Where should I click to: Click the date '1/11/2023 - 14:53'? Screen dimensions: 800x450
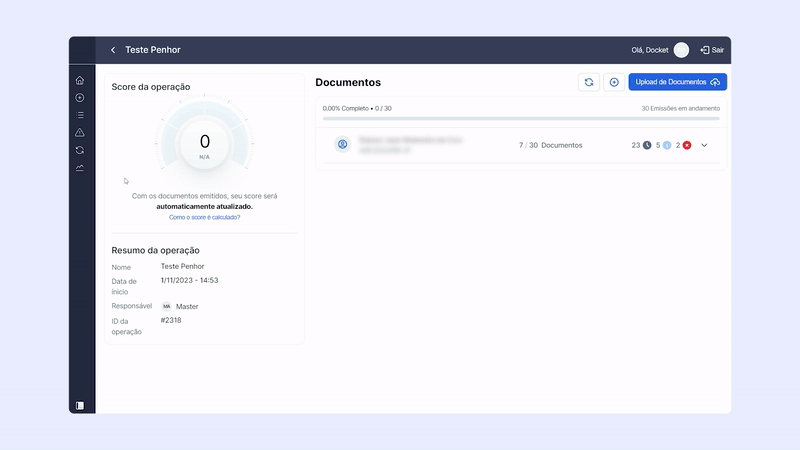pyautogui.click(x=189, y=280)
